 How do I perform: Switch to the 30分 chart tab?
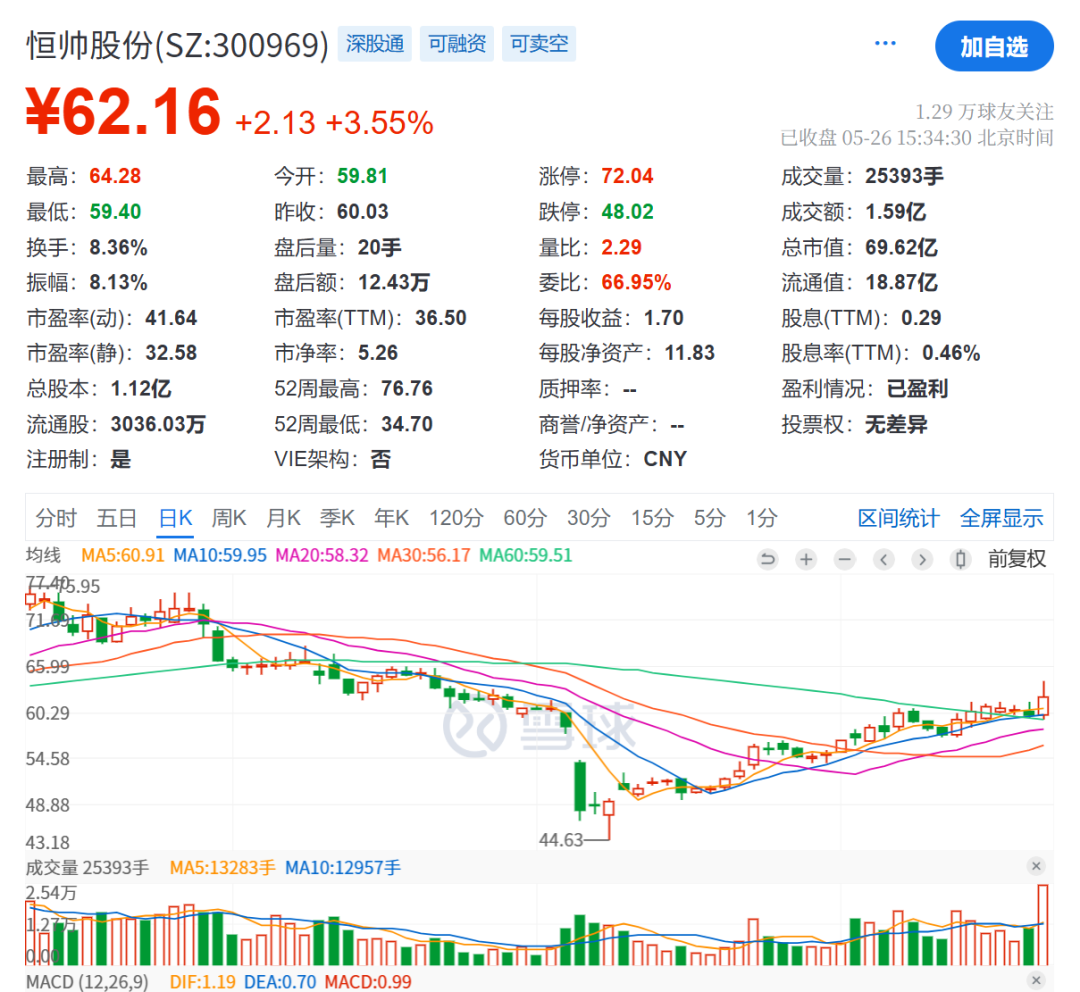pyautogui.click(x=588, y=518)
